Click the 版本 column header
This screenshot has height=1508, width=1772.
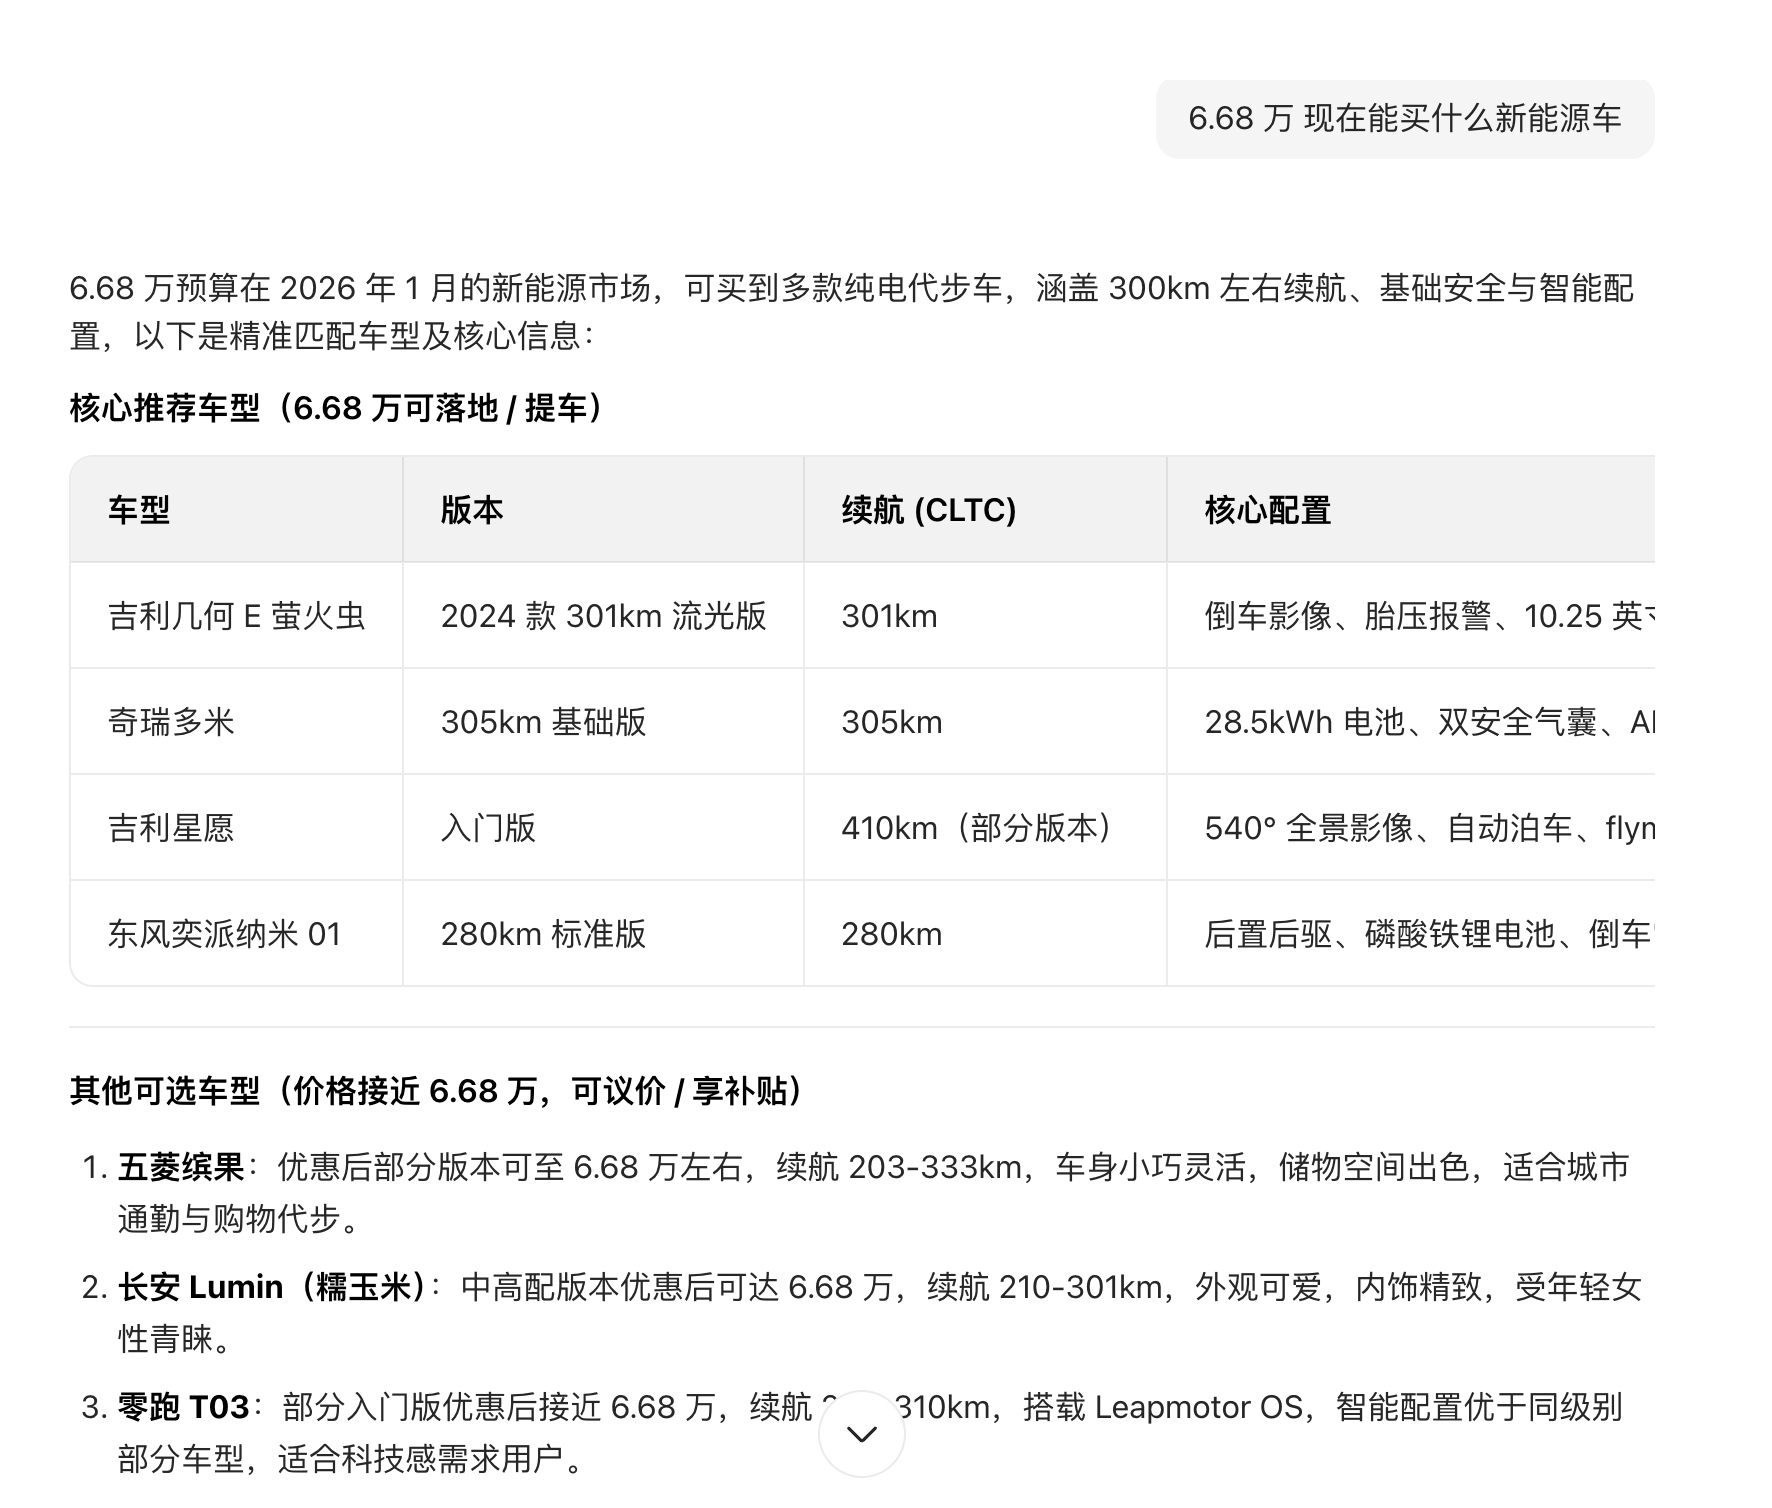point(603,510)
